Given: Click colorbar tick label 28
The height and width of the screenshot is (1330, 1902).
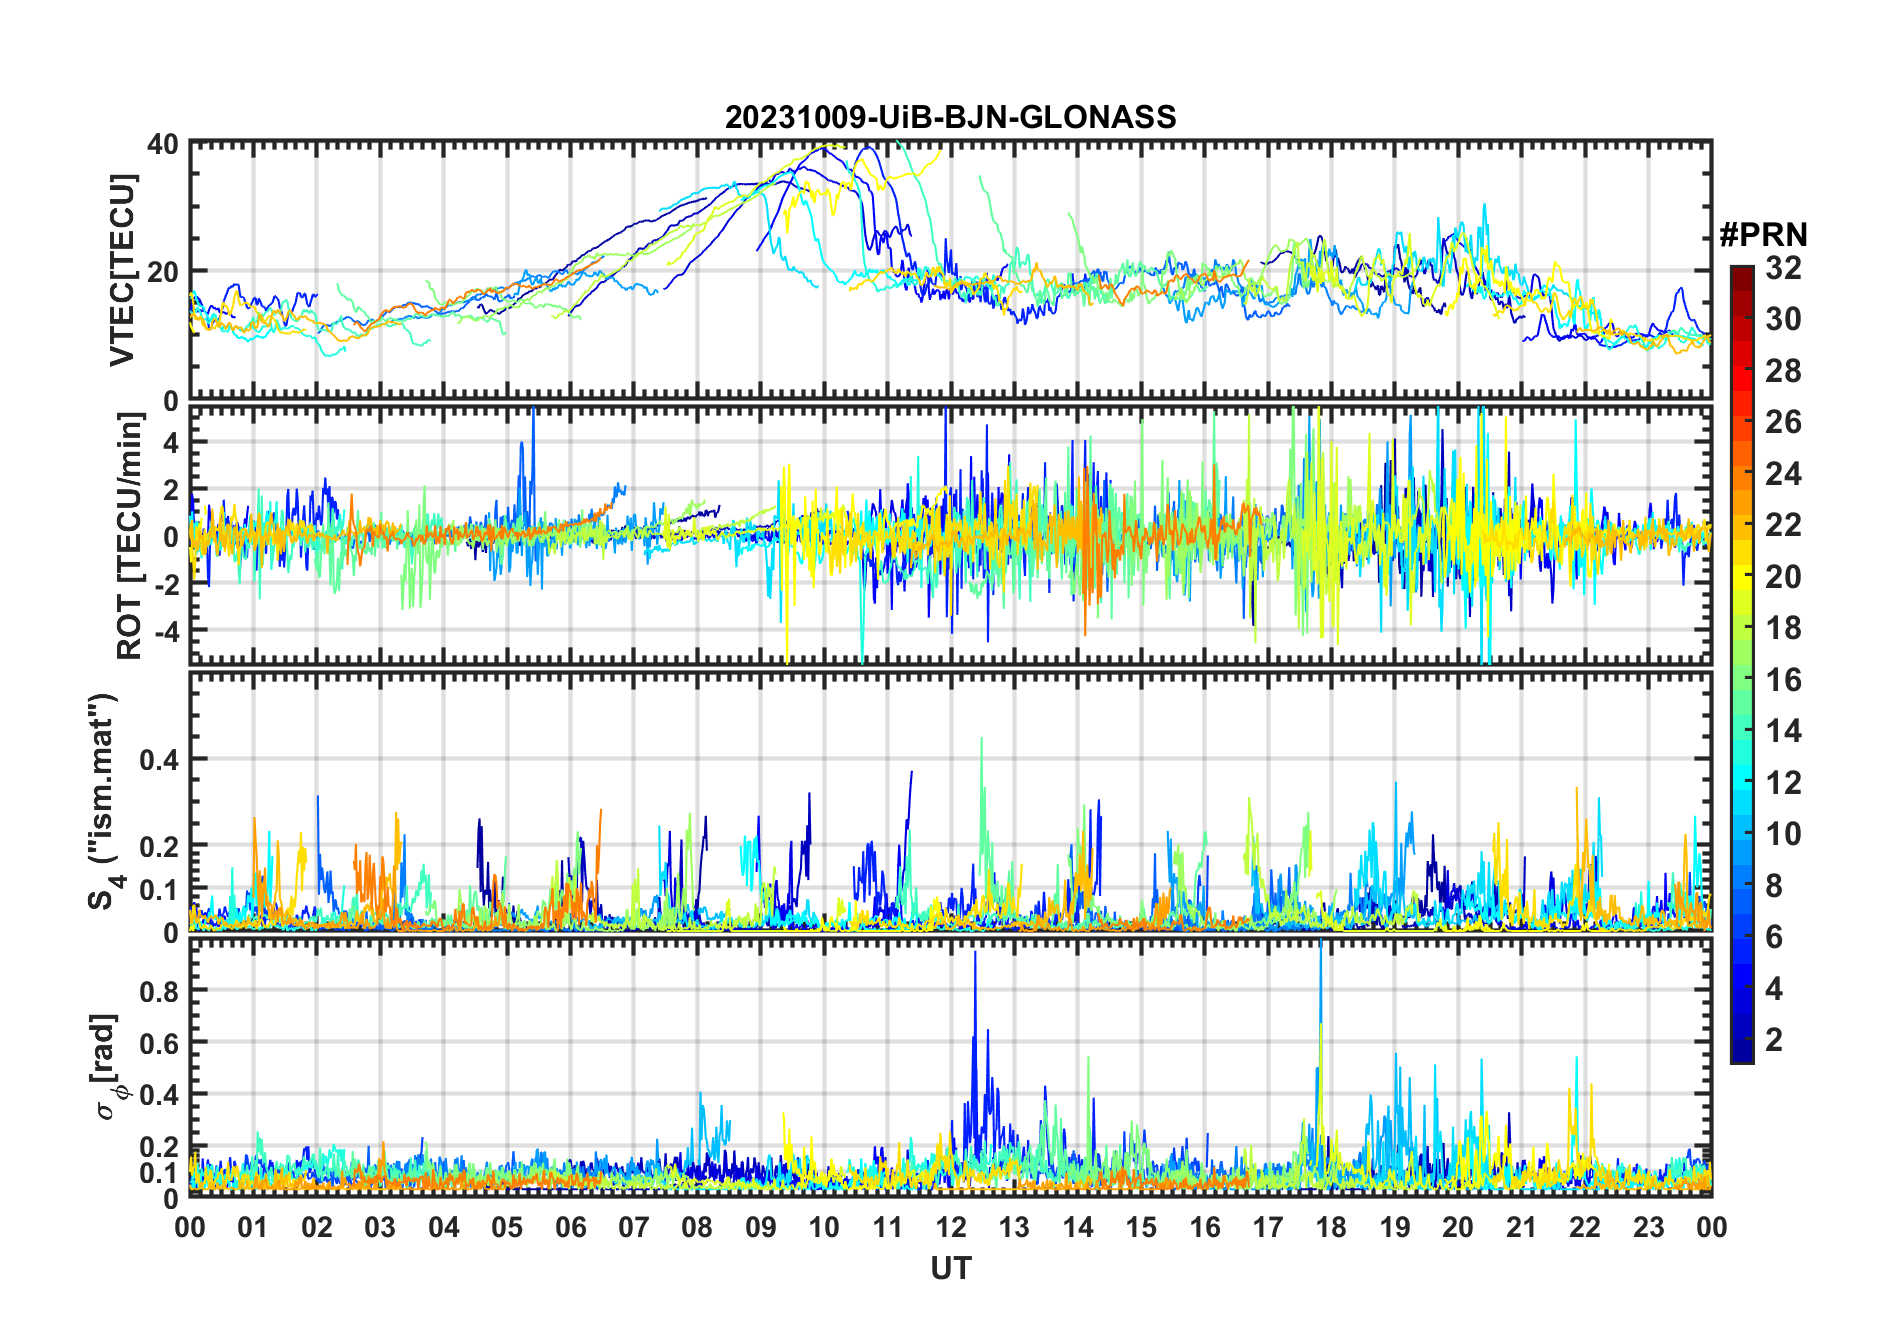Looking at the screenshot, I should (1783, 371).
